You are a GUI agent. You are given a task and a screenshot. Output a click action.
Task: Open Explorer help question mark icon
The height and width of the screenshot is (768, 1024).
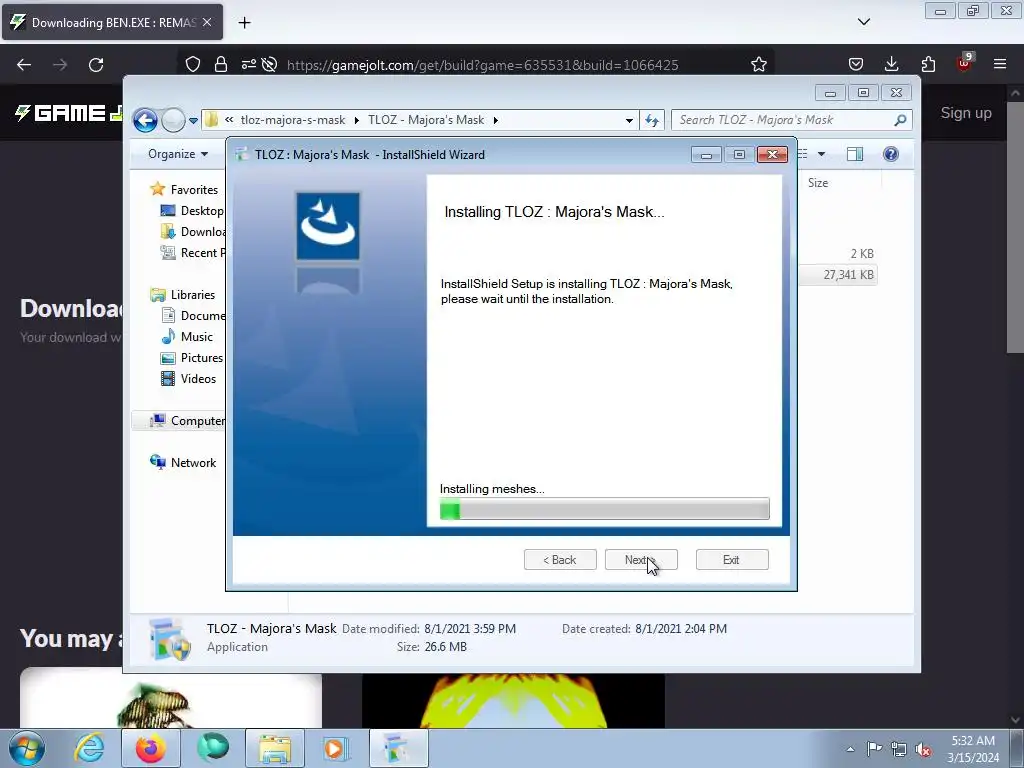click(x=891, y=154)
